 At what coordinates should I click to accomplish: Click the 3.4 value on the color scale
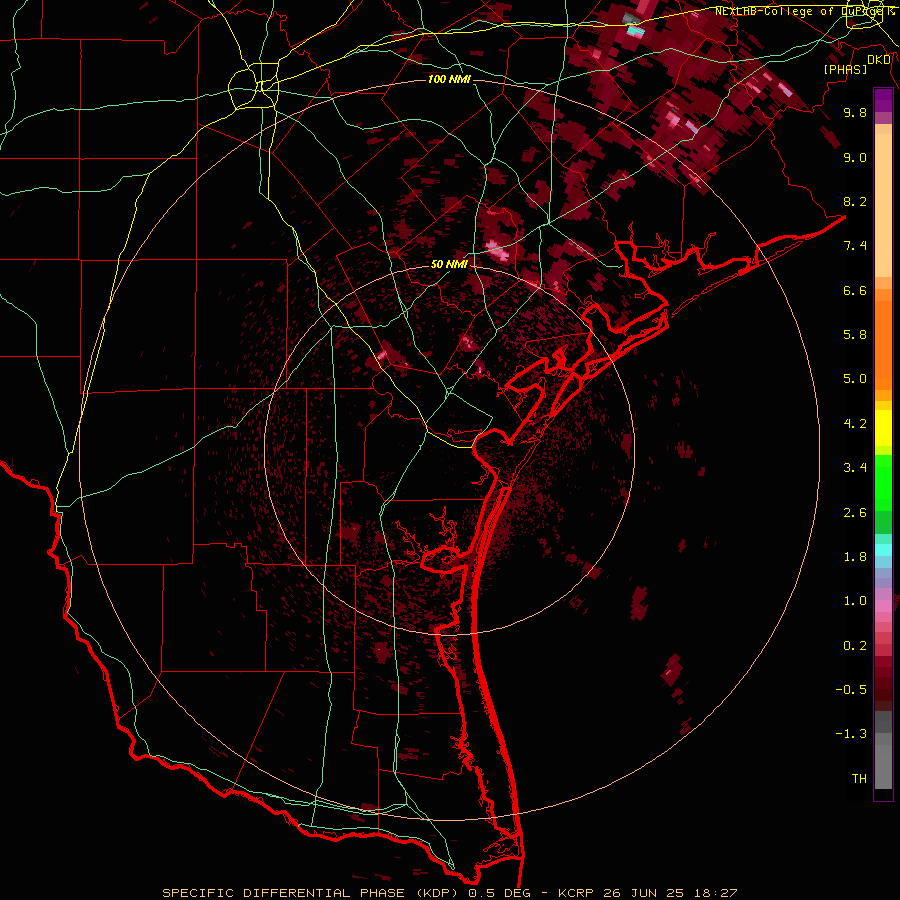855,468
